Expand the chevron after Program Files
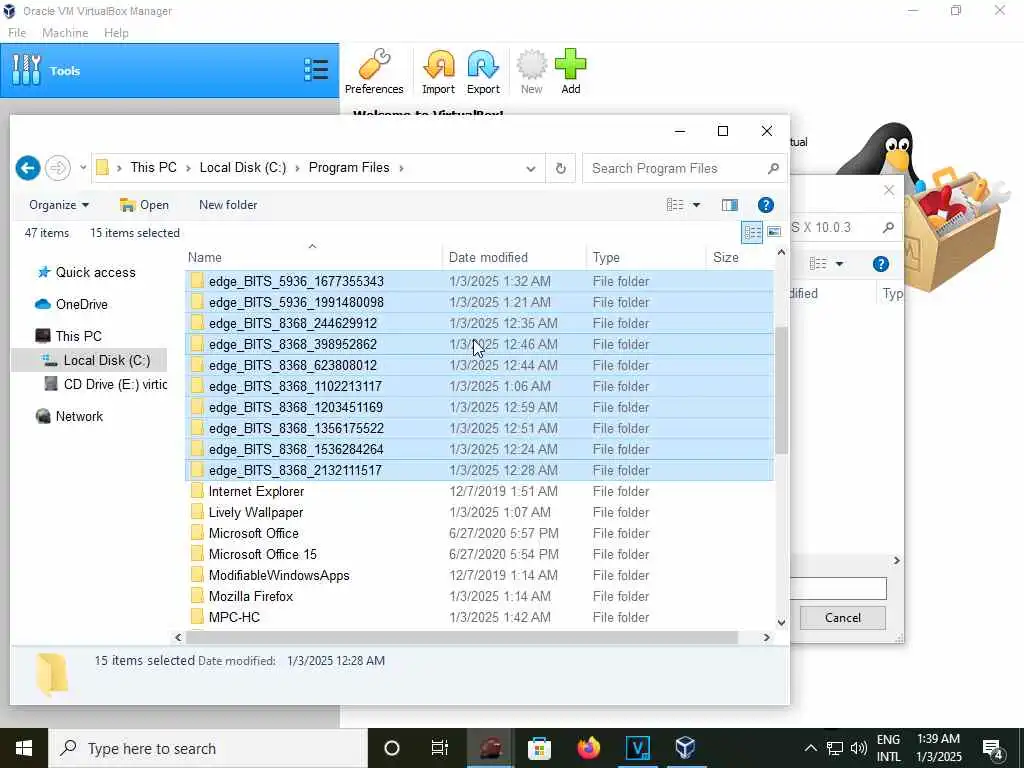The height and width of the screenshot is (768, 1024). [x=401, y=168]
